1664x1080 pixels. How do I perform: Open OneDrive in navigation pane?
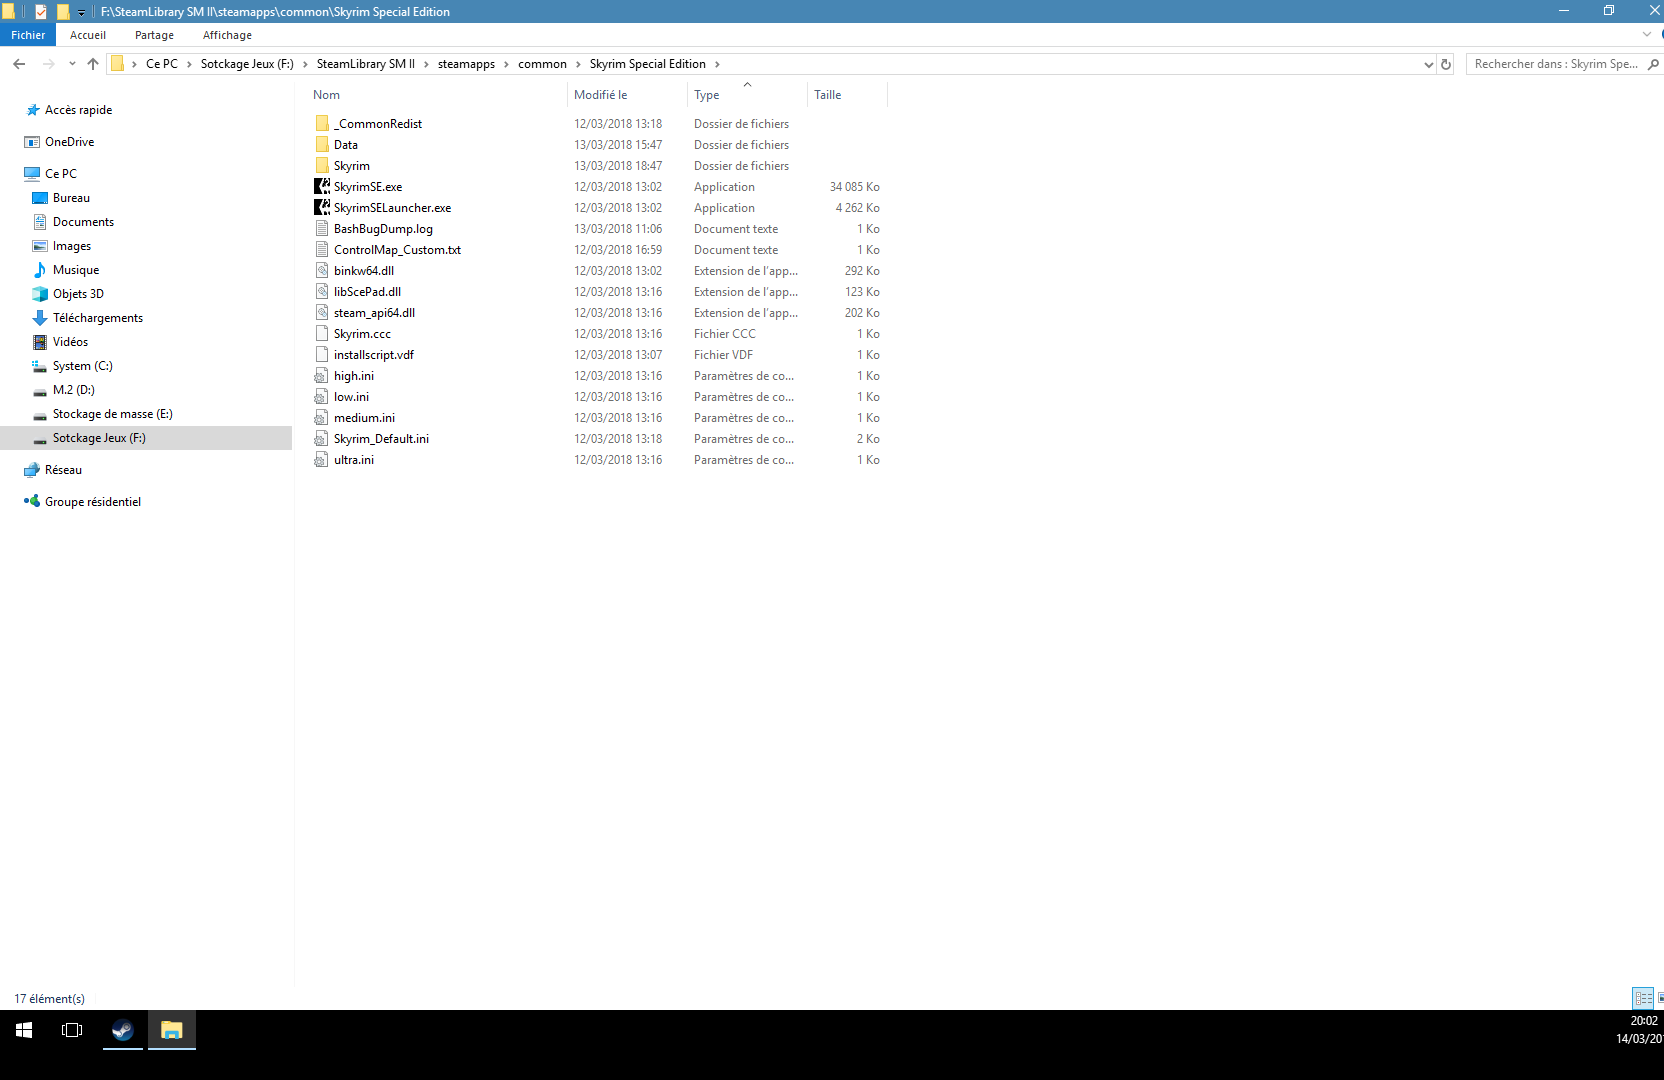[x=69, y=142]
